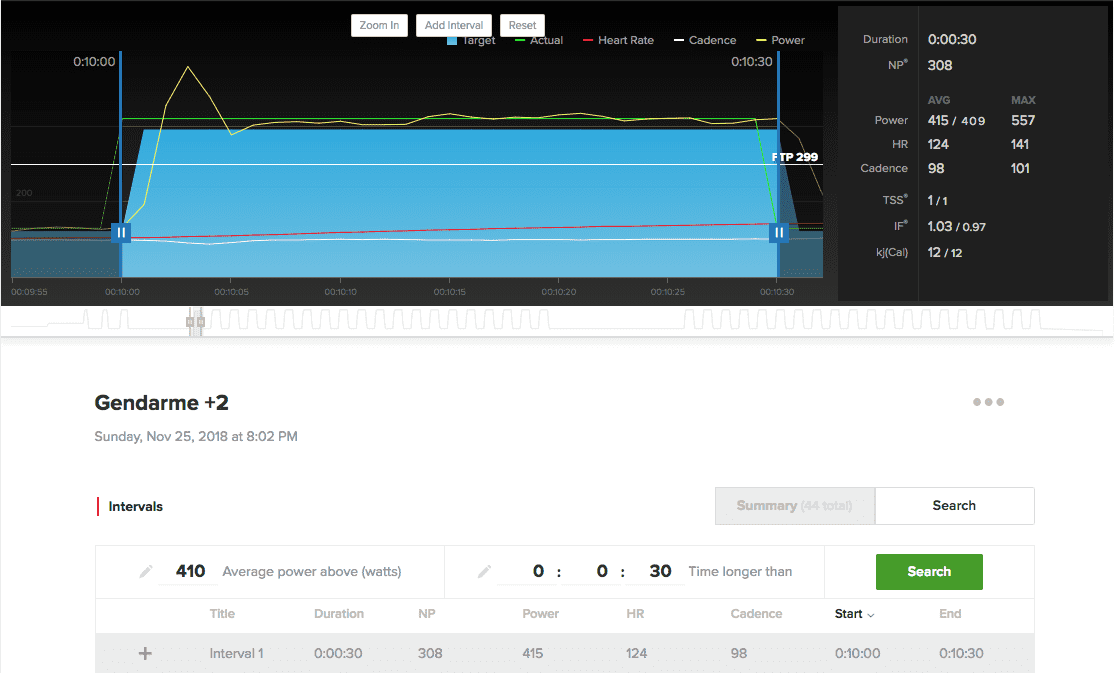Sort intervals by the Start column
Viewport: 1115px width, 673px height.
pos(854,614)
